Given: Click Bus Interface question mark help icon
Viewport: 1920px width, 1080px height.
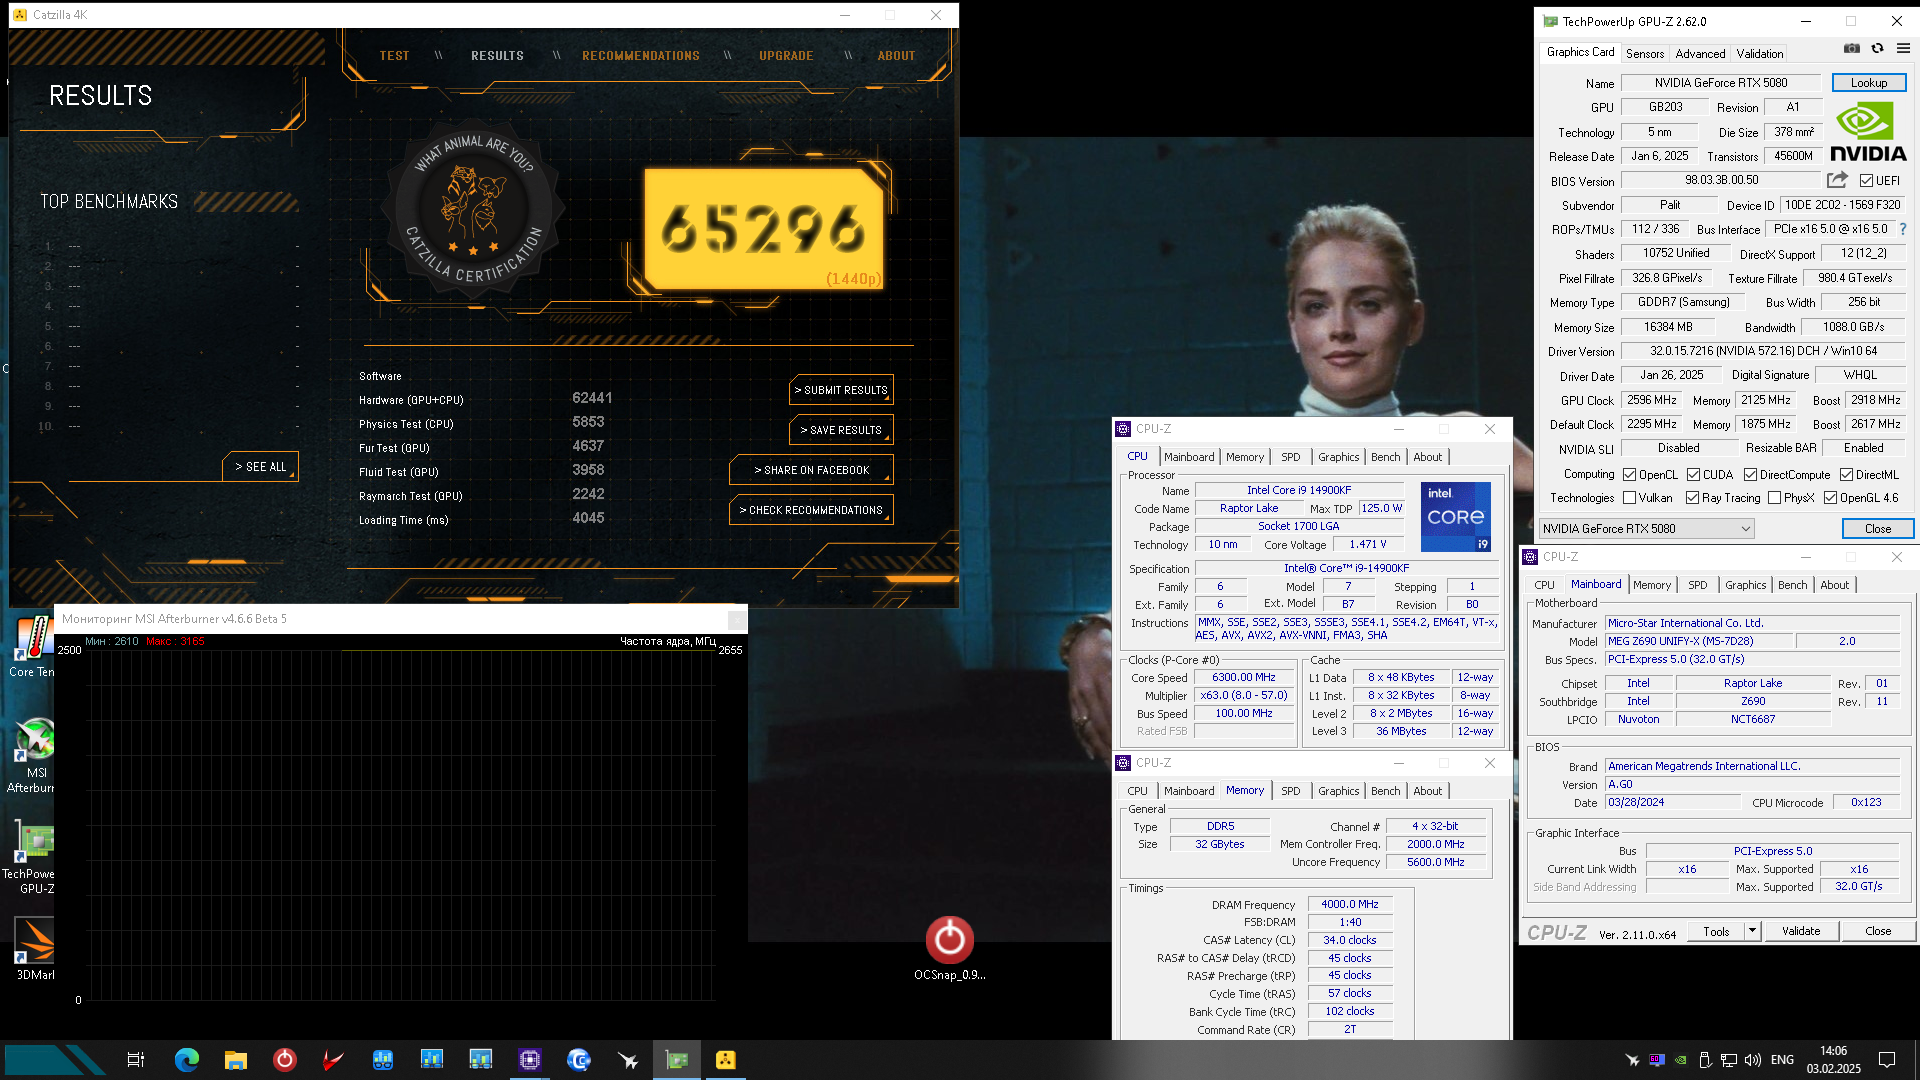Looking at the screenshot, I should pyautogui.click(x=1903, y=229).
